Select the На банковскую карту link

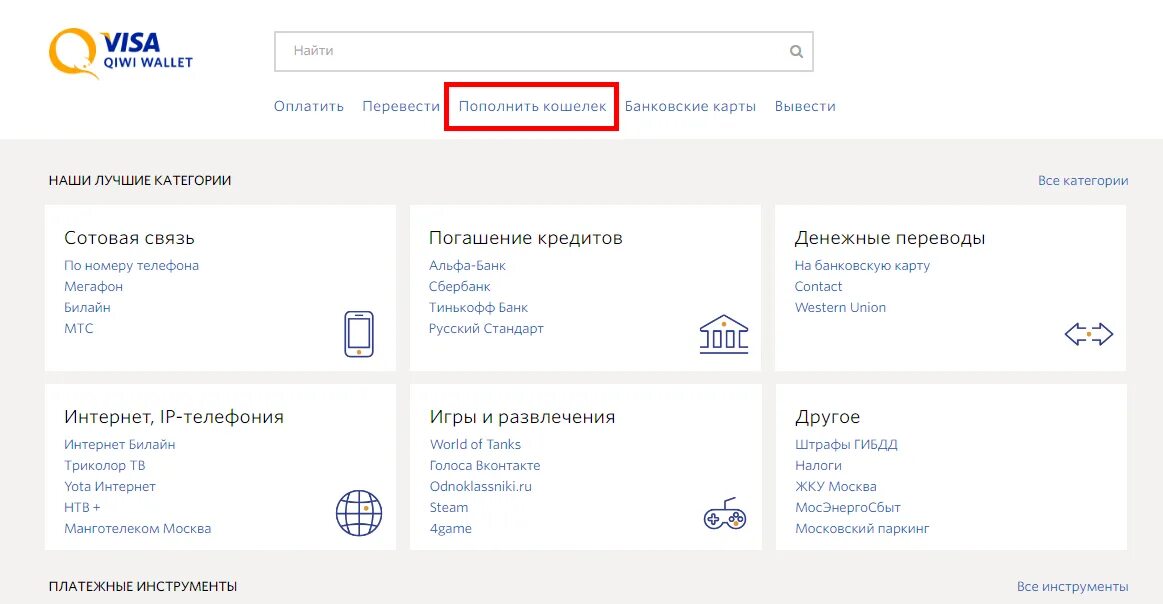862,265
